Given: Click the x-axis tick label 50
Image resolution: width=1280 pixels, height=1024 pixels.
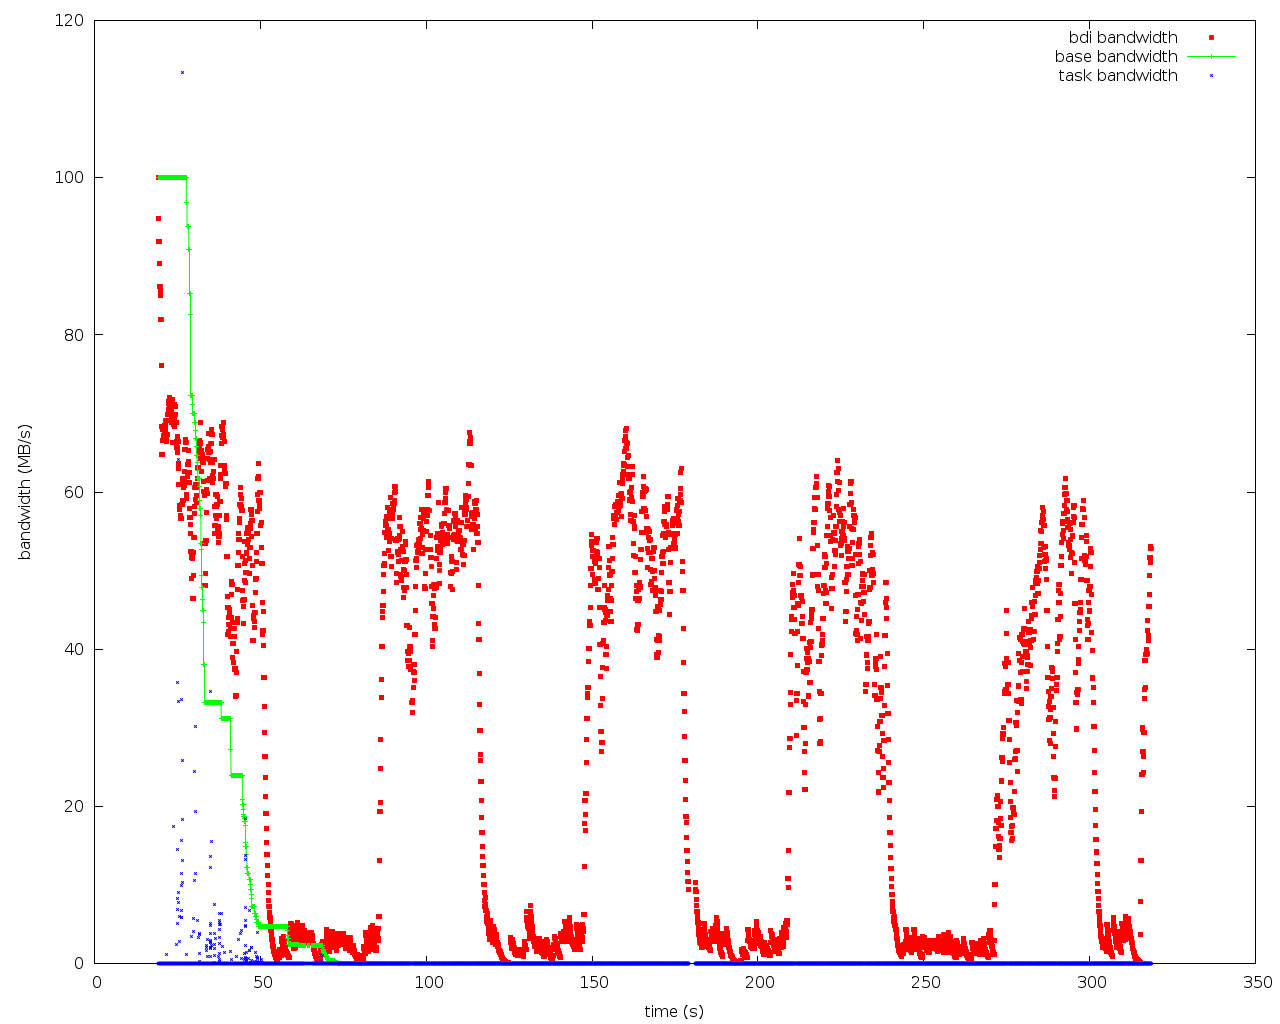Looking at the screenshot, I should pyautogui.click(x=262, y=983).
